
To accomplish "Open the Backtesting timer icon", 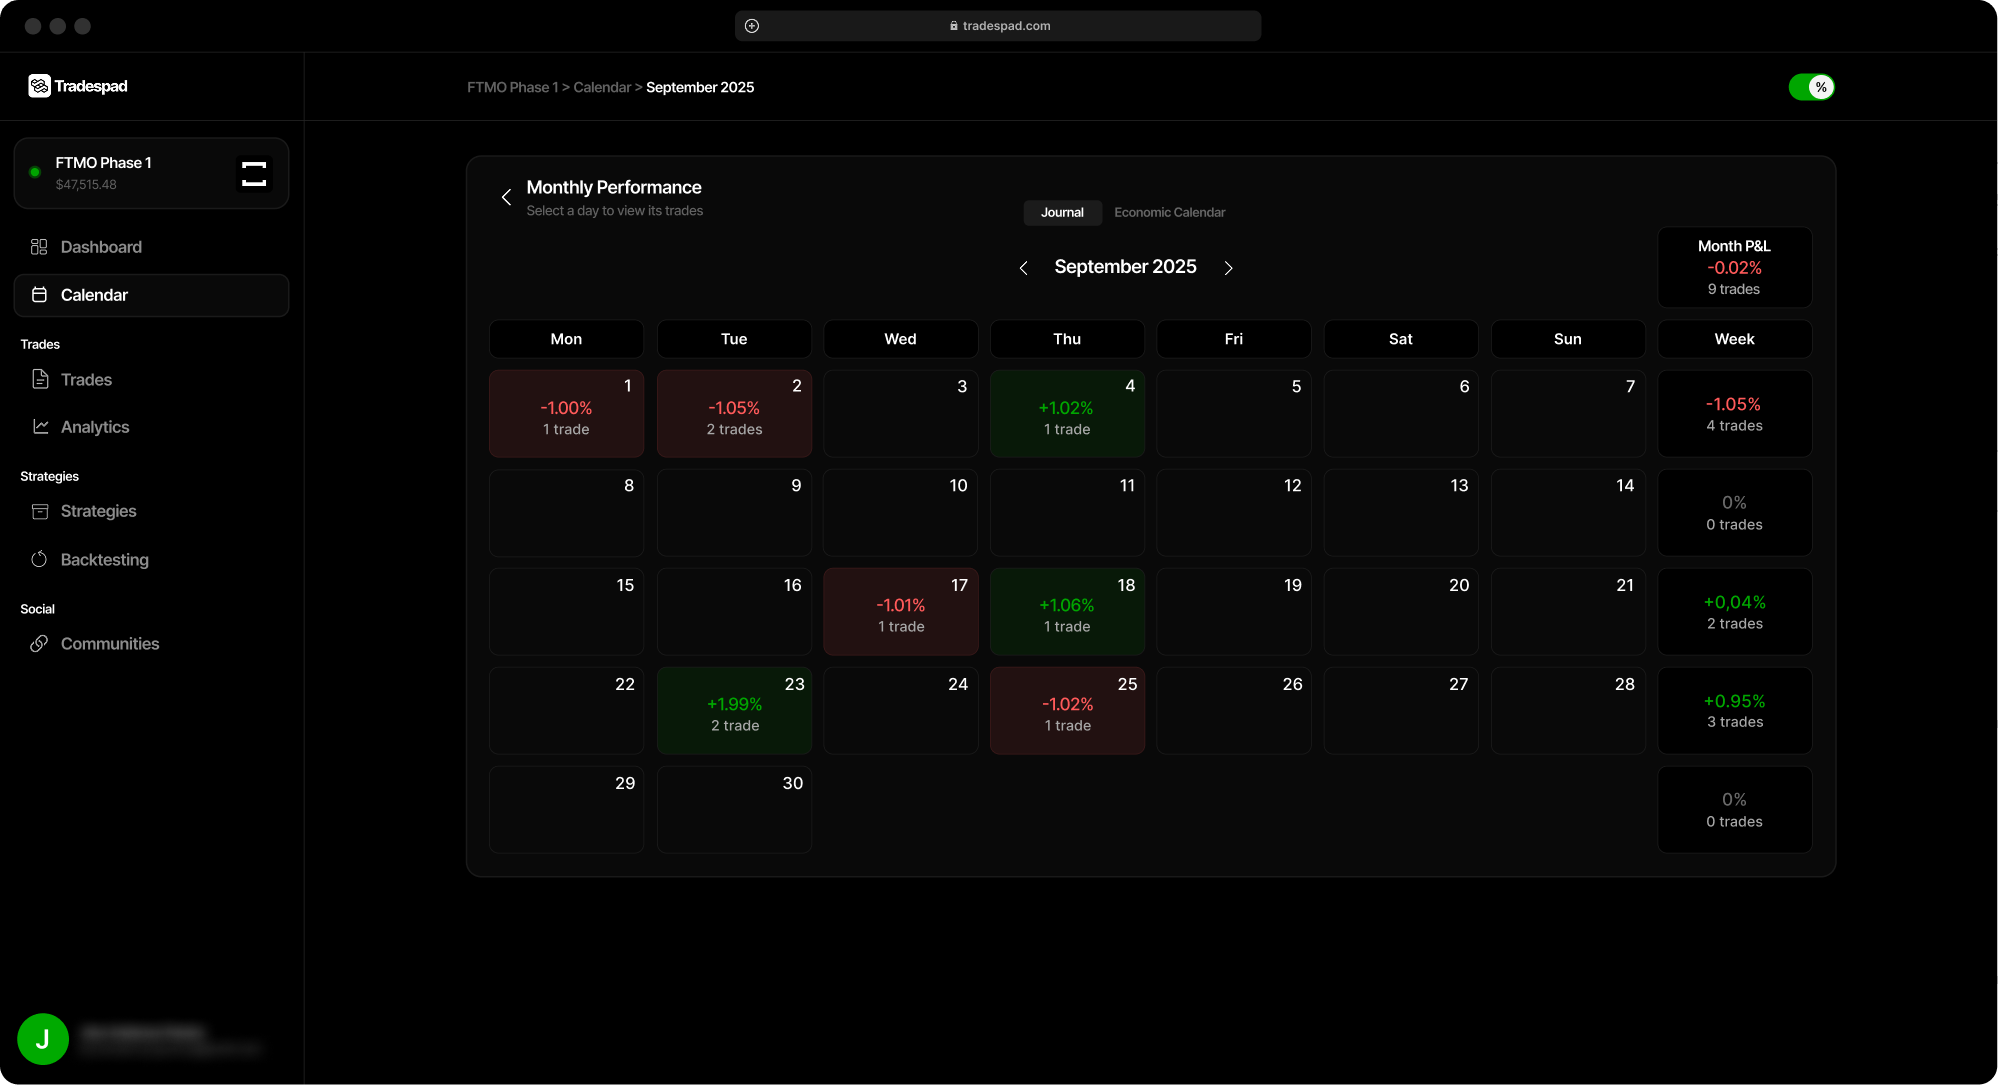I will pos(40,559).
